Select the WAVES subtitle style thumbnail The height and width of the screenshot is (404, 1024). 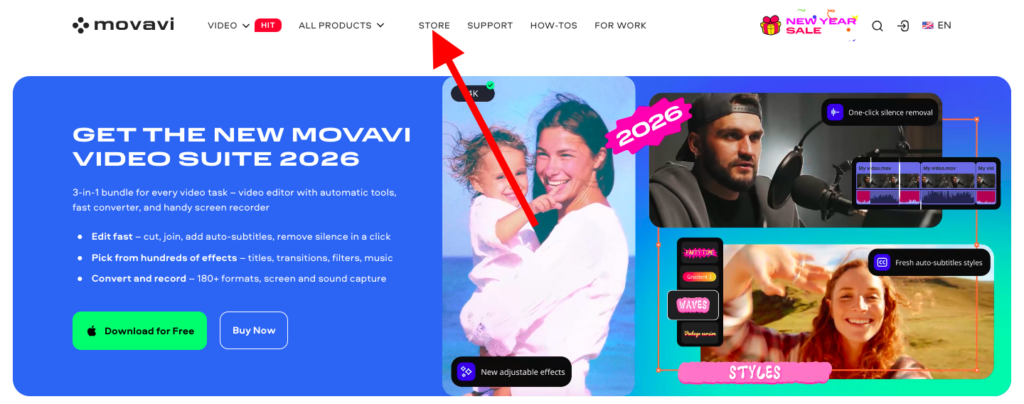click(x=693, y=305)
